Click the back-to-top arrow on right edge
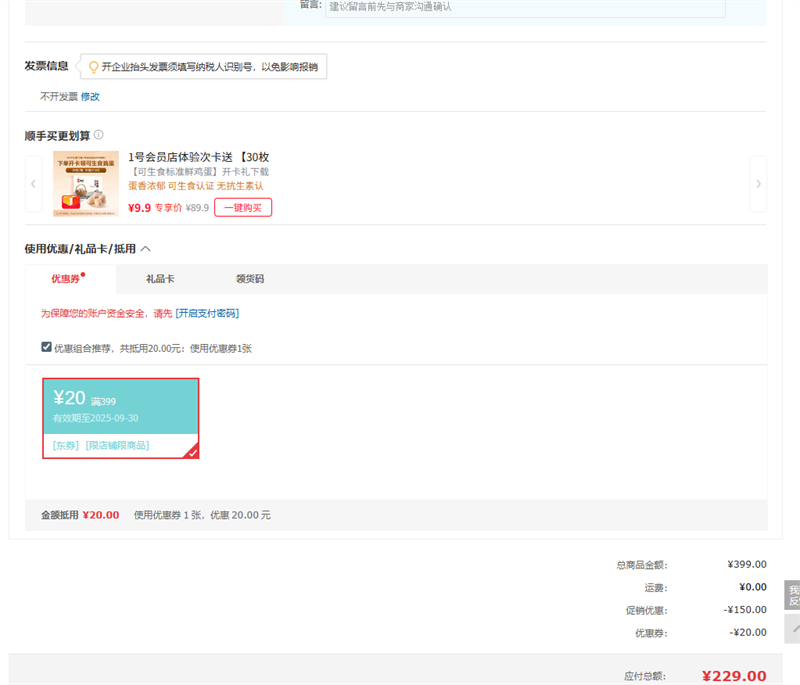Screen dimensions: 800x685 793,629
